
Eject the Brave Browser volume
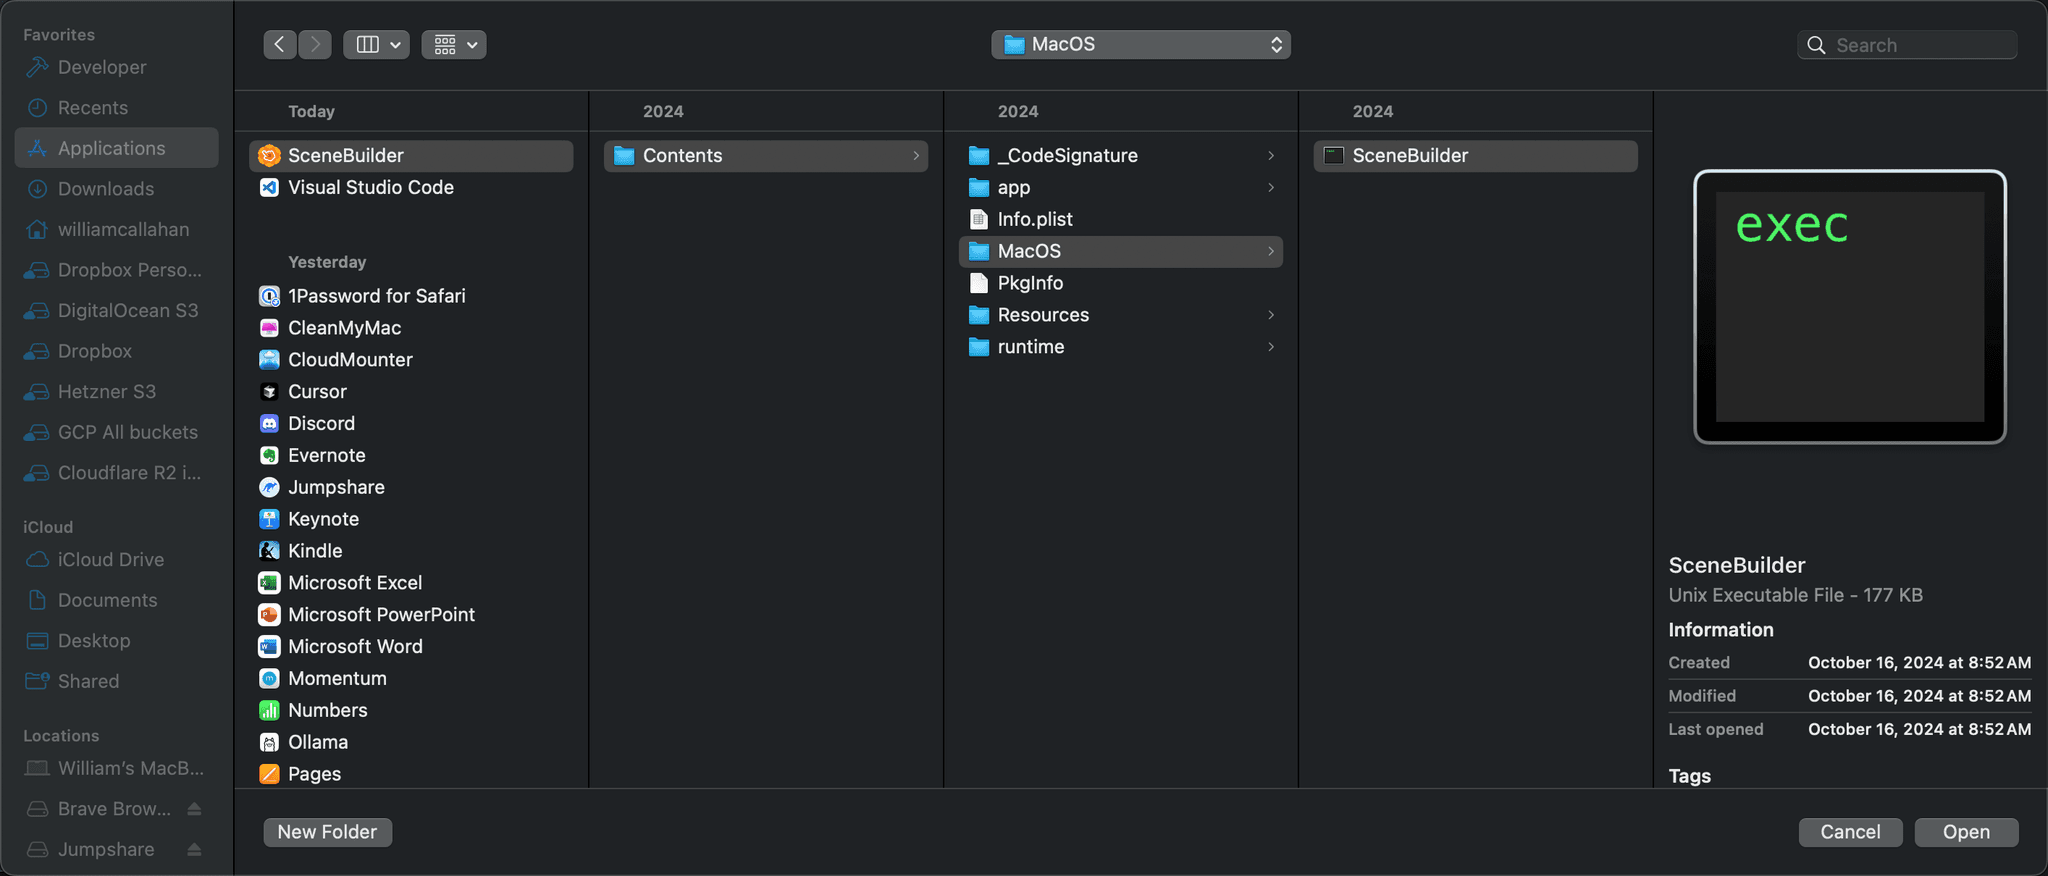[195, 809]
